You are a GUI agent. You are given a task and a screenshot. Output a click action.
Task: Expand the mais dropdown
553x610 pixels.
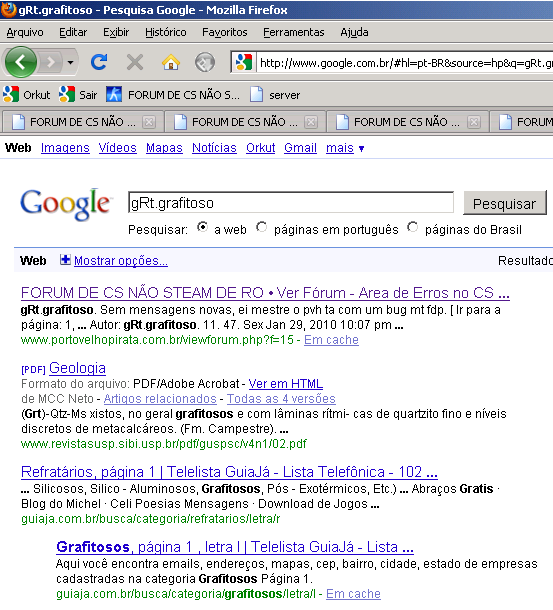coord(345,148)
